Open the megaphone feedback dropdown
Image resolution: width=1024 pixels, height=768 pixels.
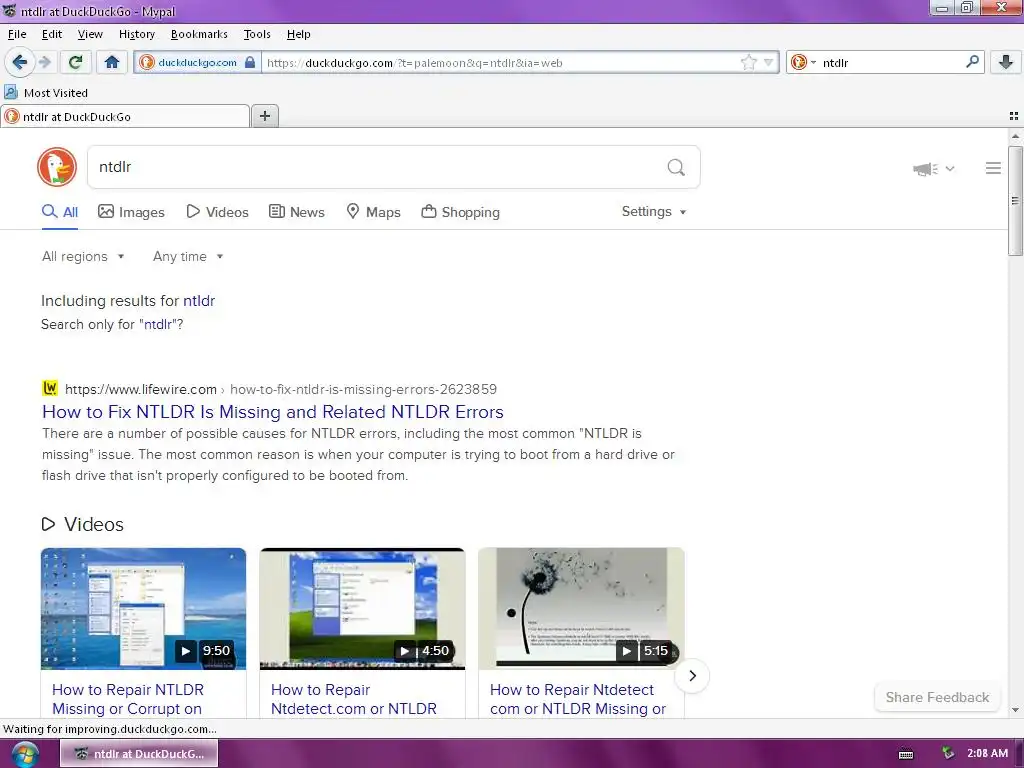click(x=933, y=168)
